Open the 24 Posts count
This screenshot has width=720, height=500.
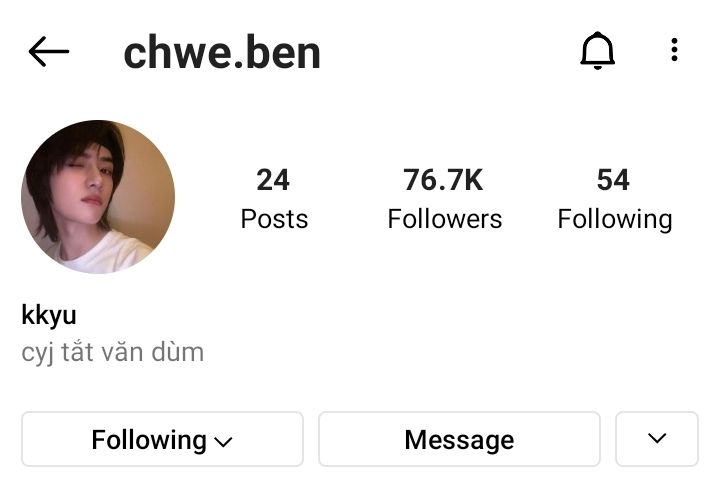tap(274, 198)
